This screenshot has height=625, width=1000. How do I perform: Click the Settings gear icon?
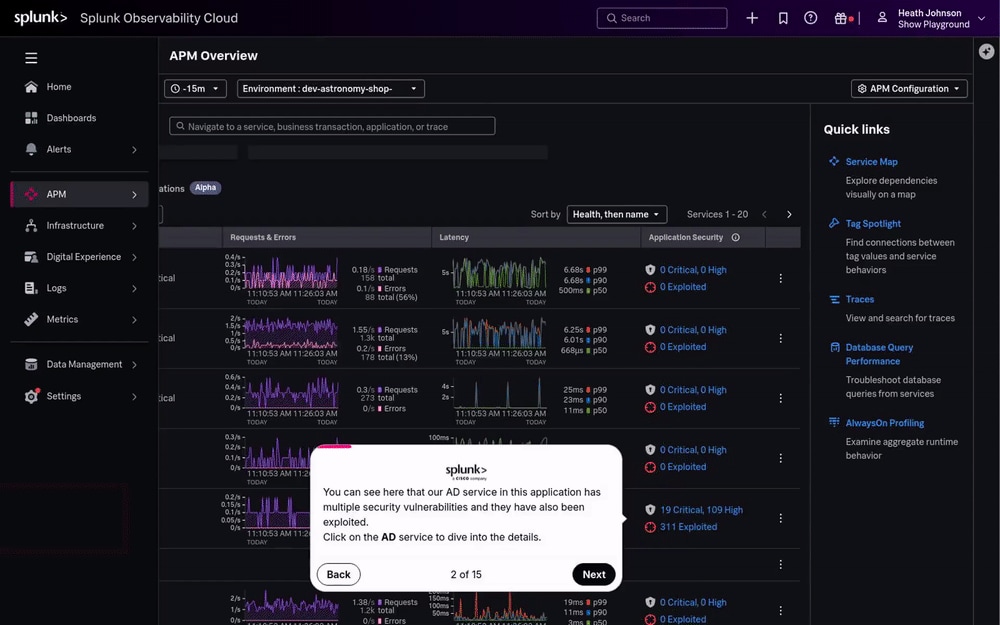point(31,396)
